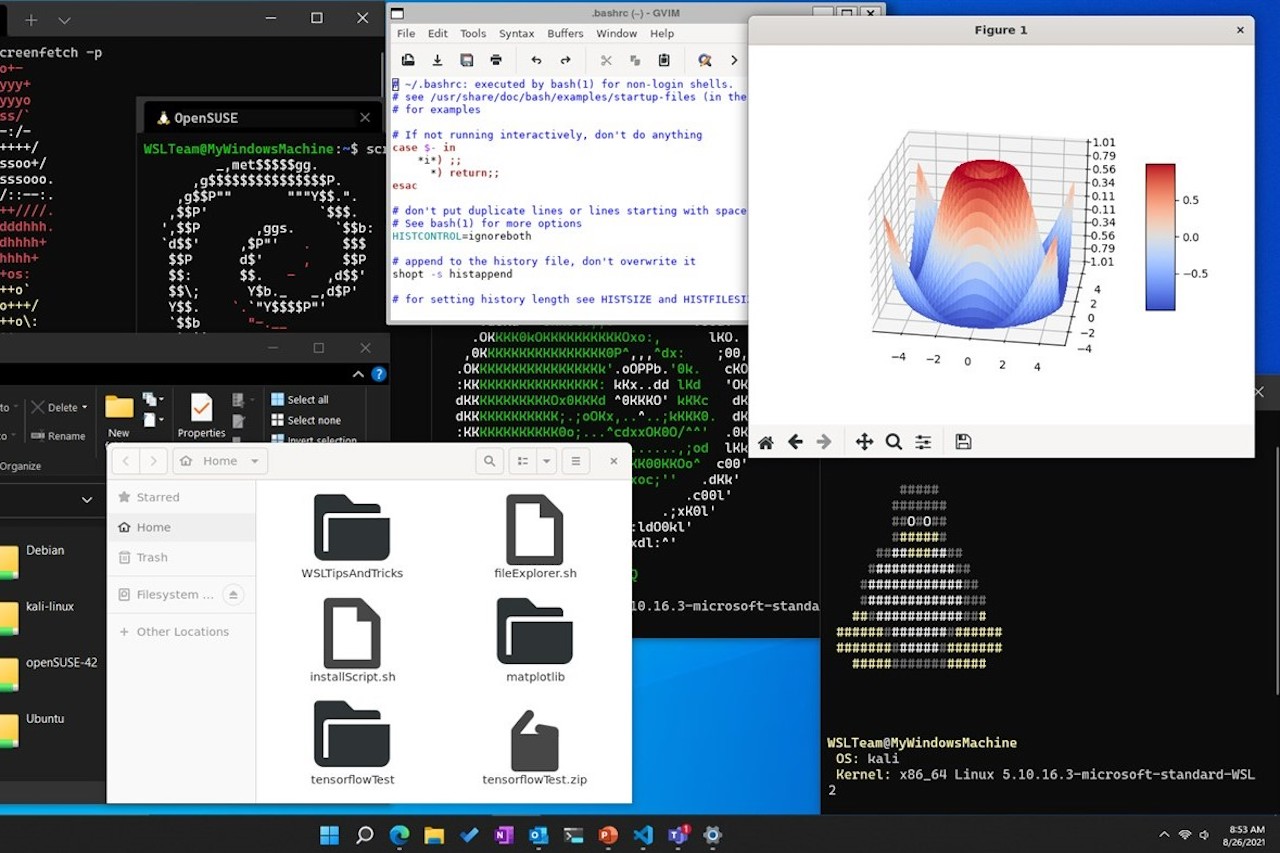Save the figure using the floppy disk icon

(x=963, y=442)
